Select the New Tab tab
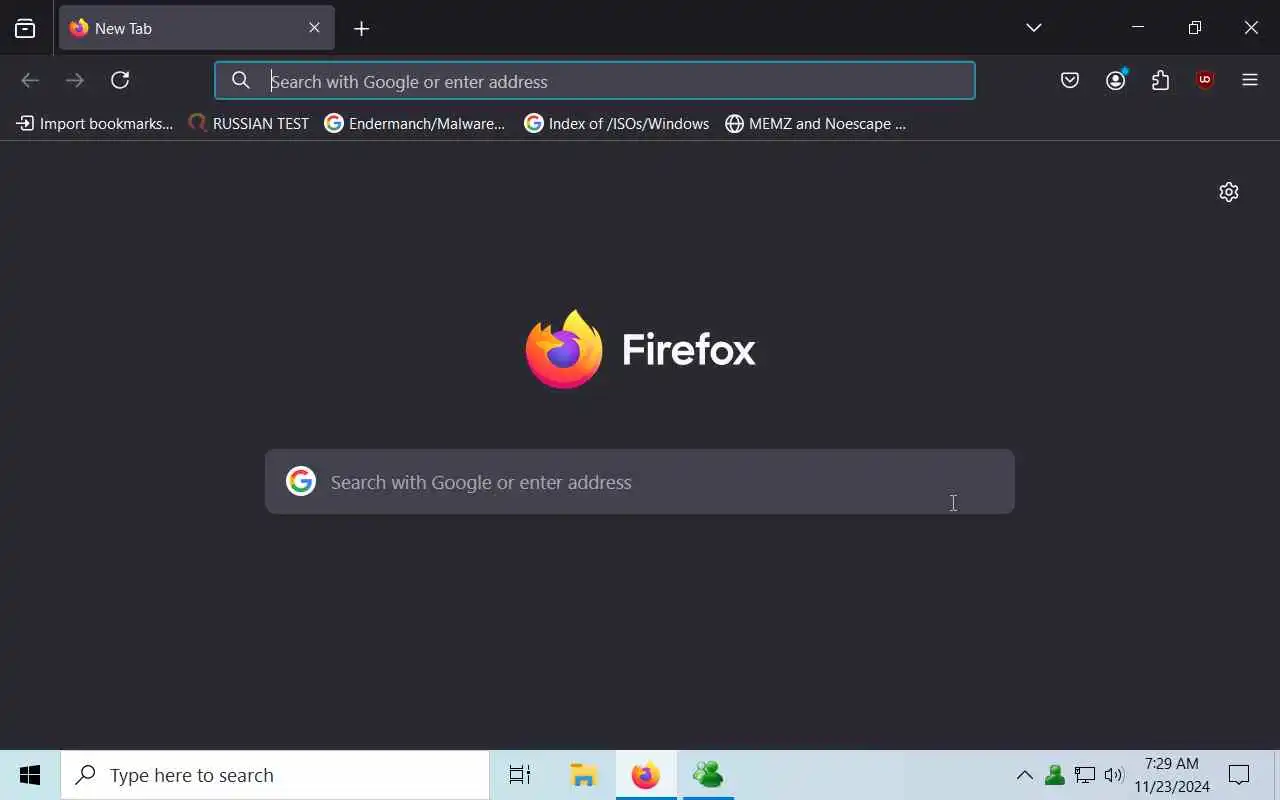 point(197,28)
